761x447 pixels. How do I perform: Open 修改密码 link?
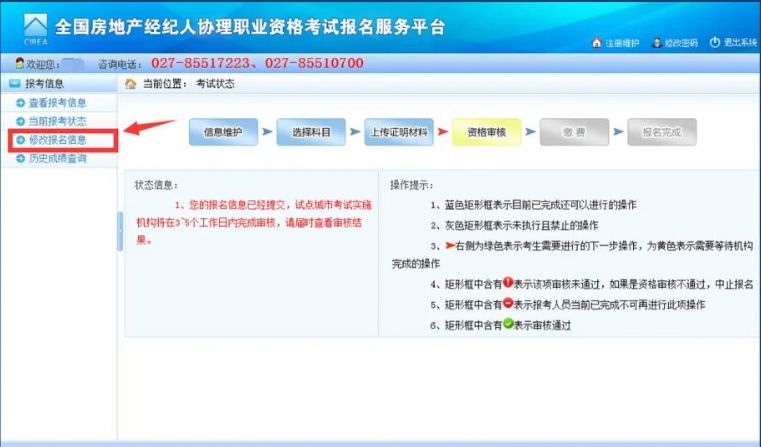(x=681, y=43)
